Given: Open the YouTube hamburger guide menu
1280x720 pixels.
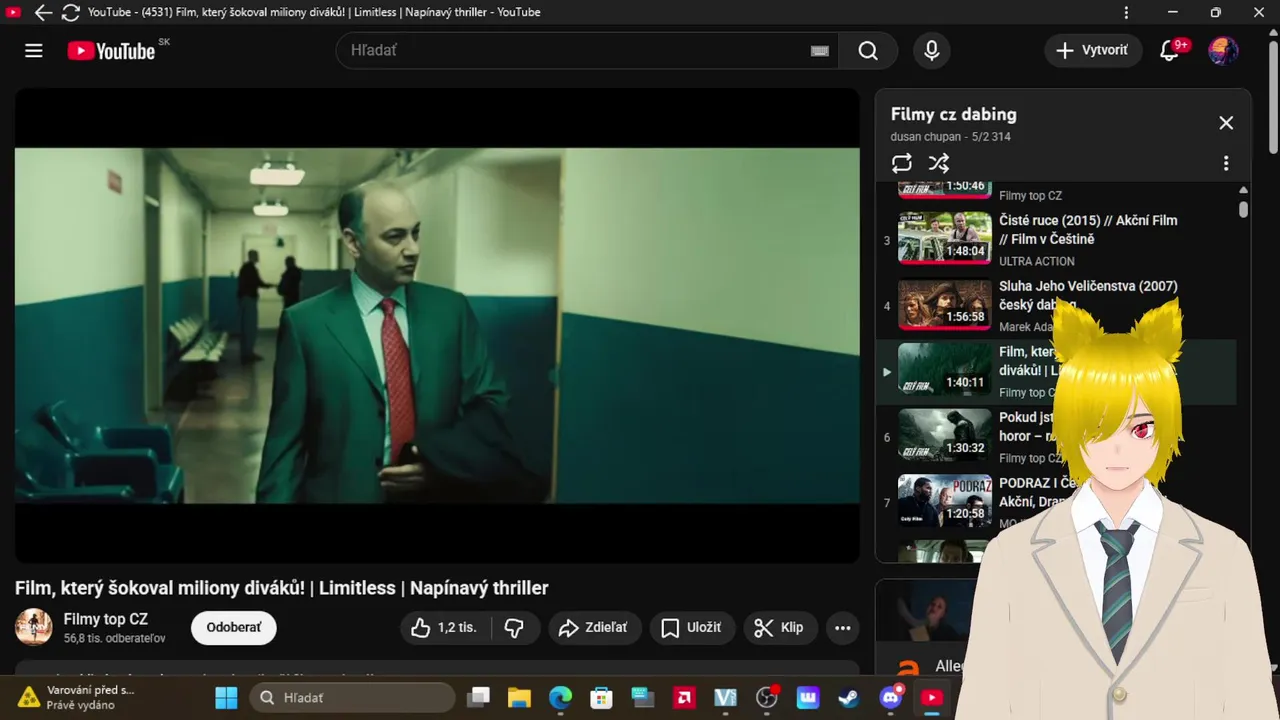Looking at the screenshot, I should pos(34,50).
